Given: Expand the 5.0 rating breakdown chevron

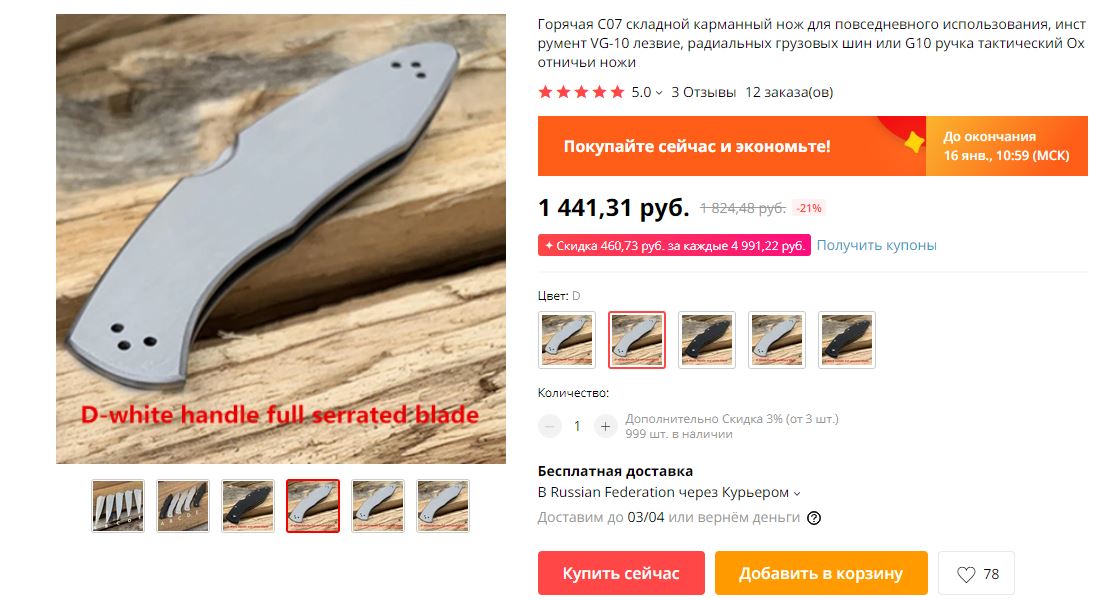Looking at the screenshot, I should [659, 93].
